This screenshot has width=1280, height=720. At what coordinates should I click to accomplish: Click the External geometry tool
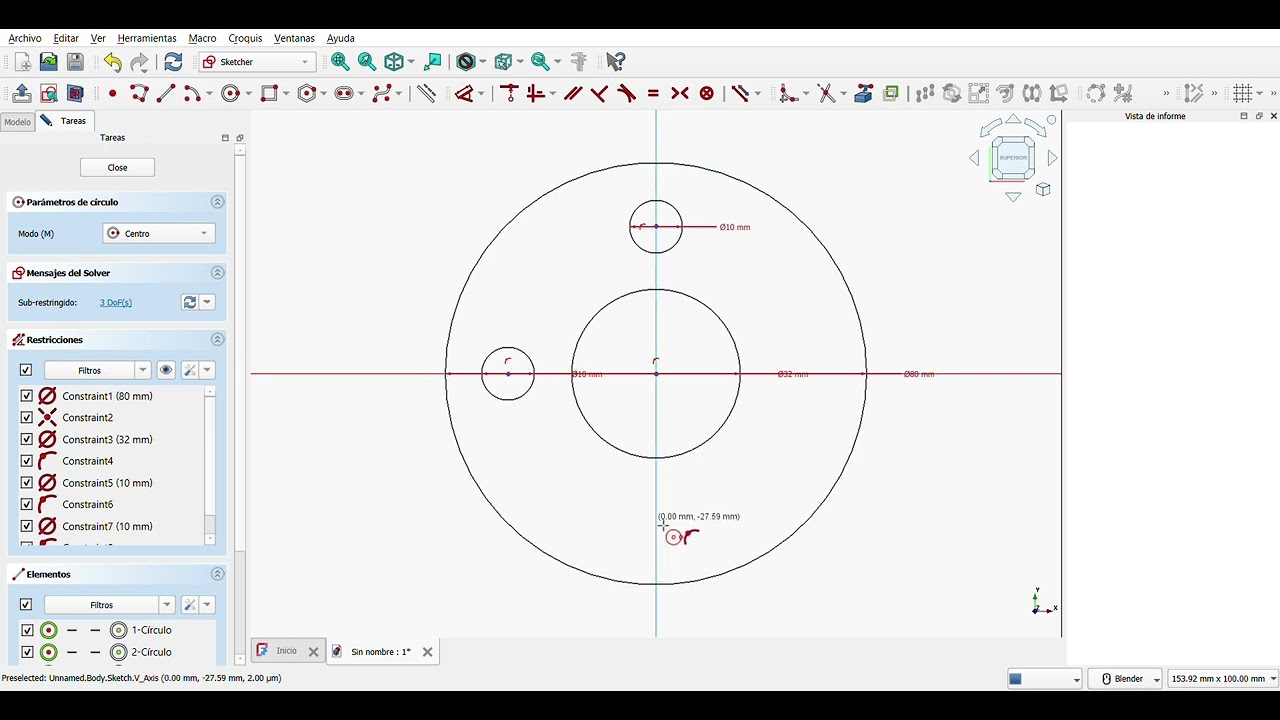click(x=864, y=93)
